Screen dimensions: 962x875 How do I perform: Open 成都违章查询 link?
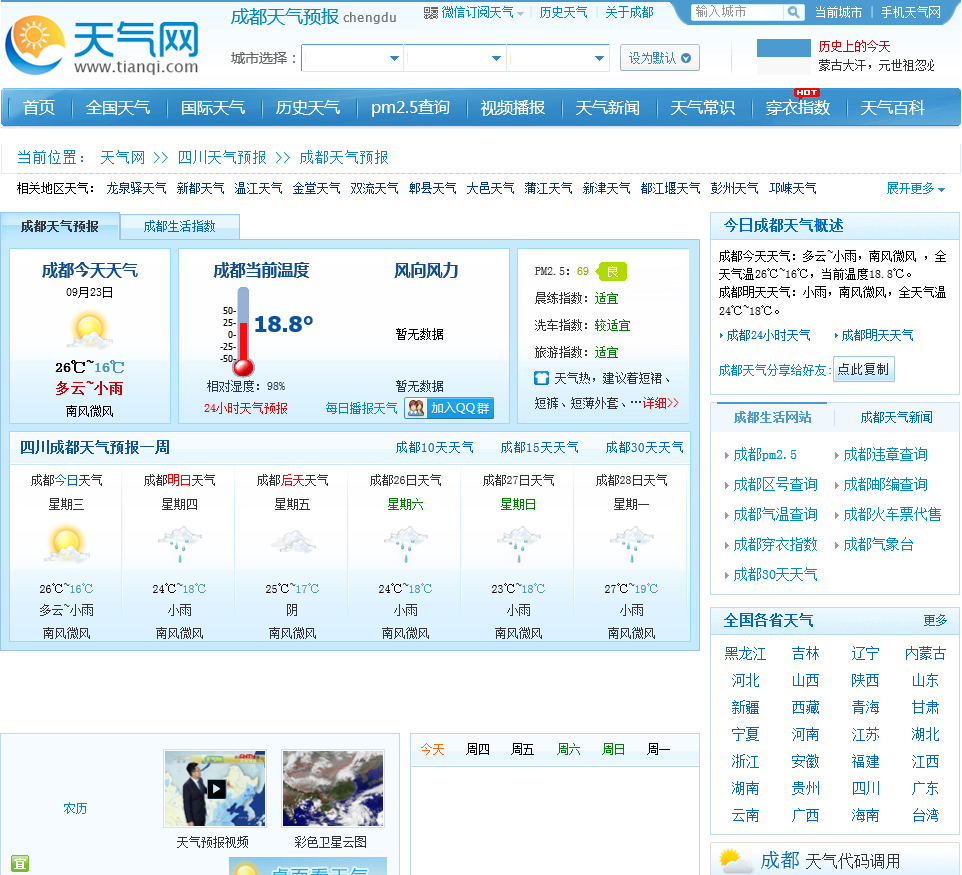pos(885,455)
